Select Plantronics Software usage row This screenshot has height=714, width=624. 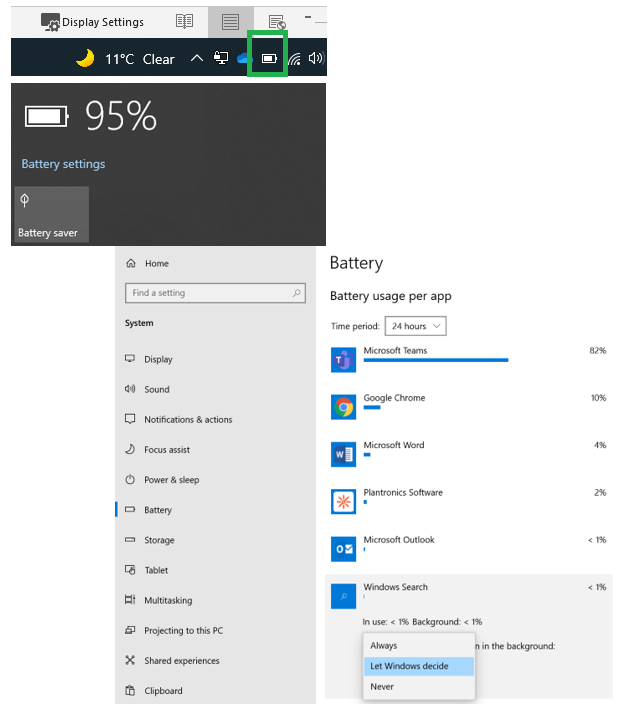tap(469, 501)
